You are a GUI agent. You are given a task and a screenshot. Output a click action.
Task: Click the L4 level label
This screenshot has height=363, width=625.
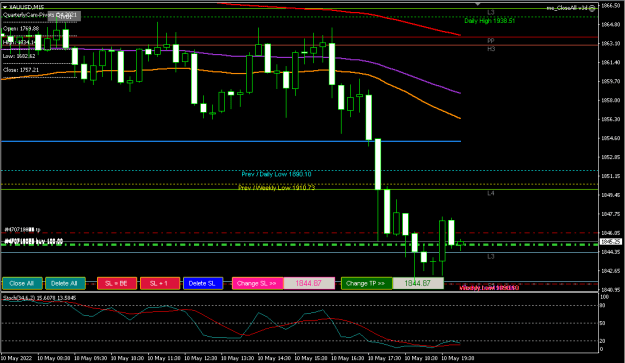tap(491, 193)
